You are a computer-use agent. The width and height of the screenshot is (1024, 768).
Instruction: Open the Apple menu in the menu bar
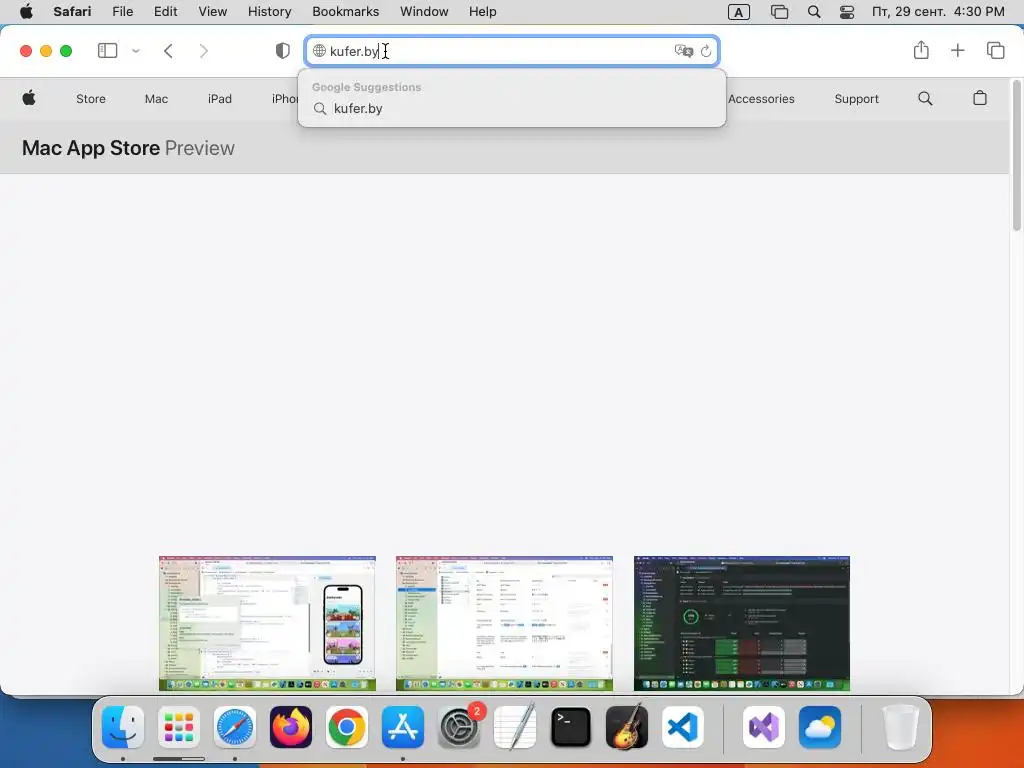pyautogui.click(x=26, y=12)
